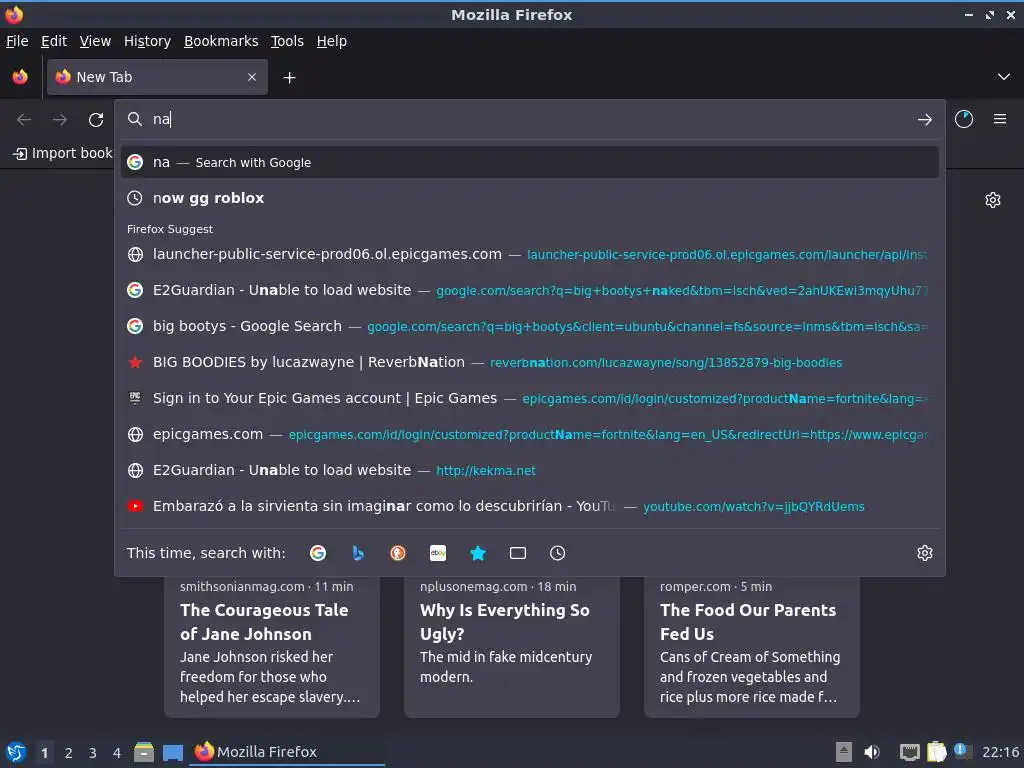Select 'Sign in to Your Epic Games account' suggestion

(x=530, y=398)
